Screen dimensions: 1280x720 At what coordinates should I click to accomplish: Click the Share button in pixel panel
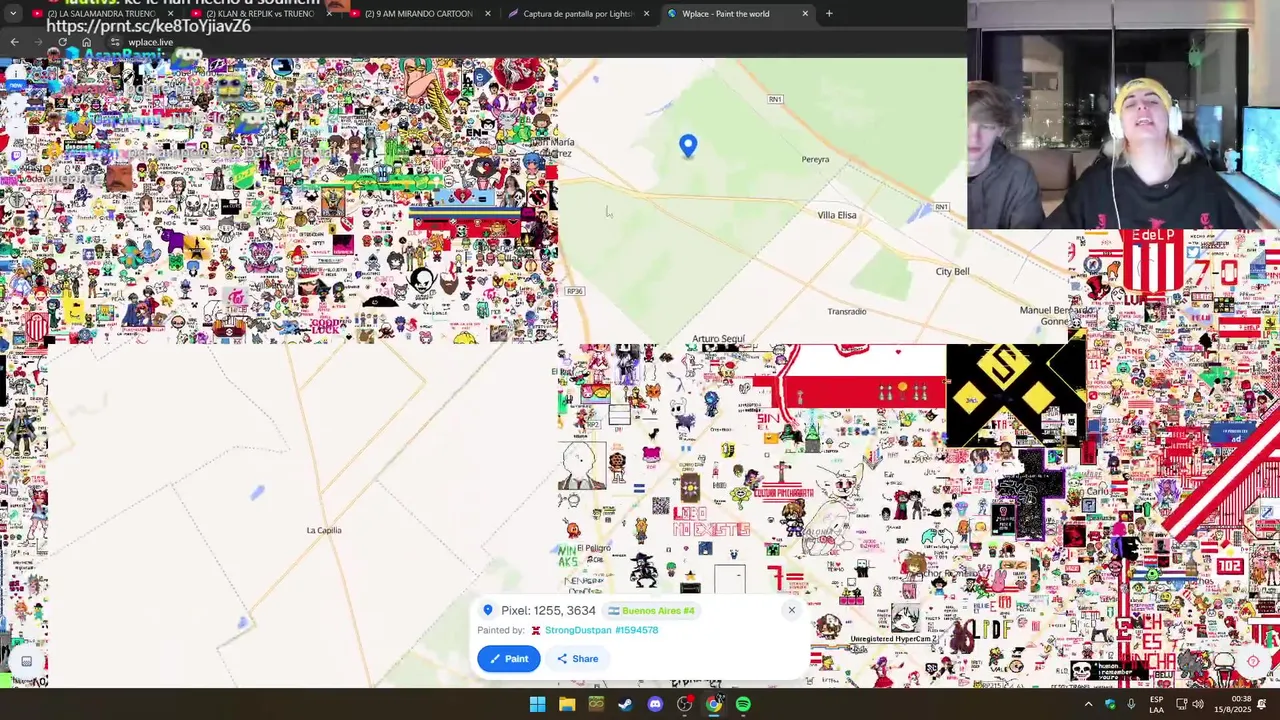[577, 658]
